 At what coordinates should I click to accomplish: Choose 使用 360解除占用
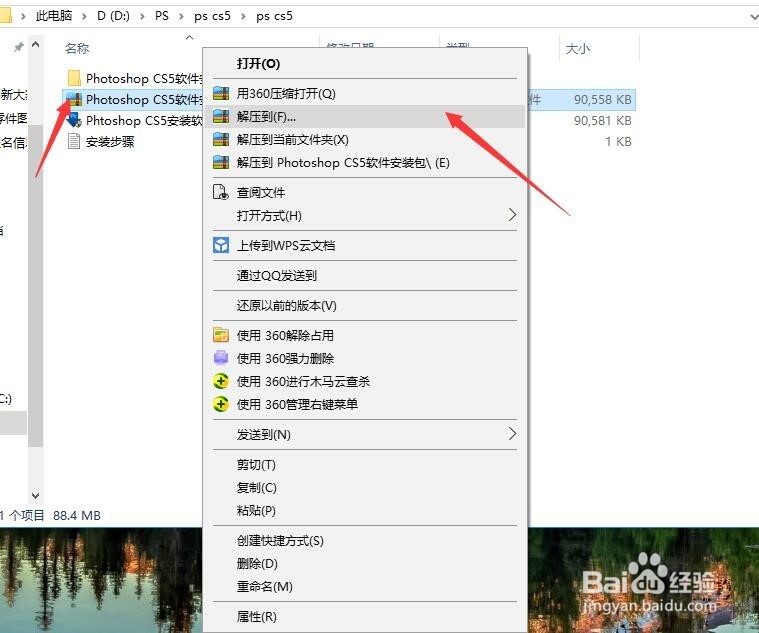(364, 335)
